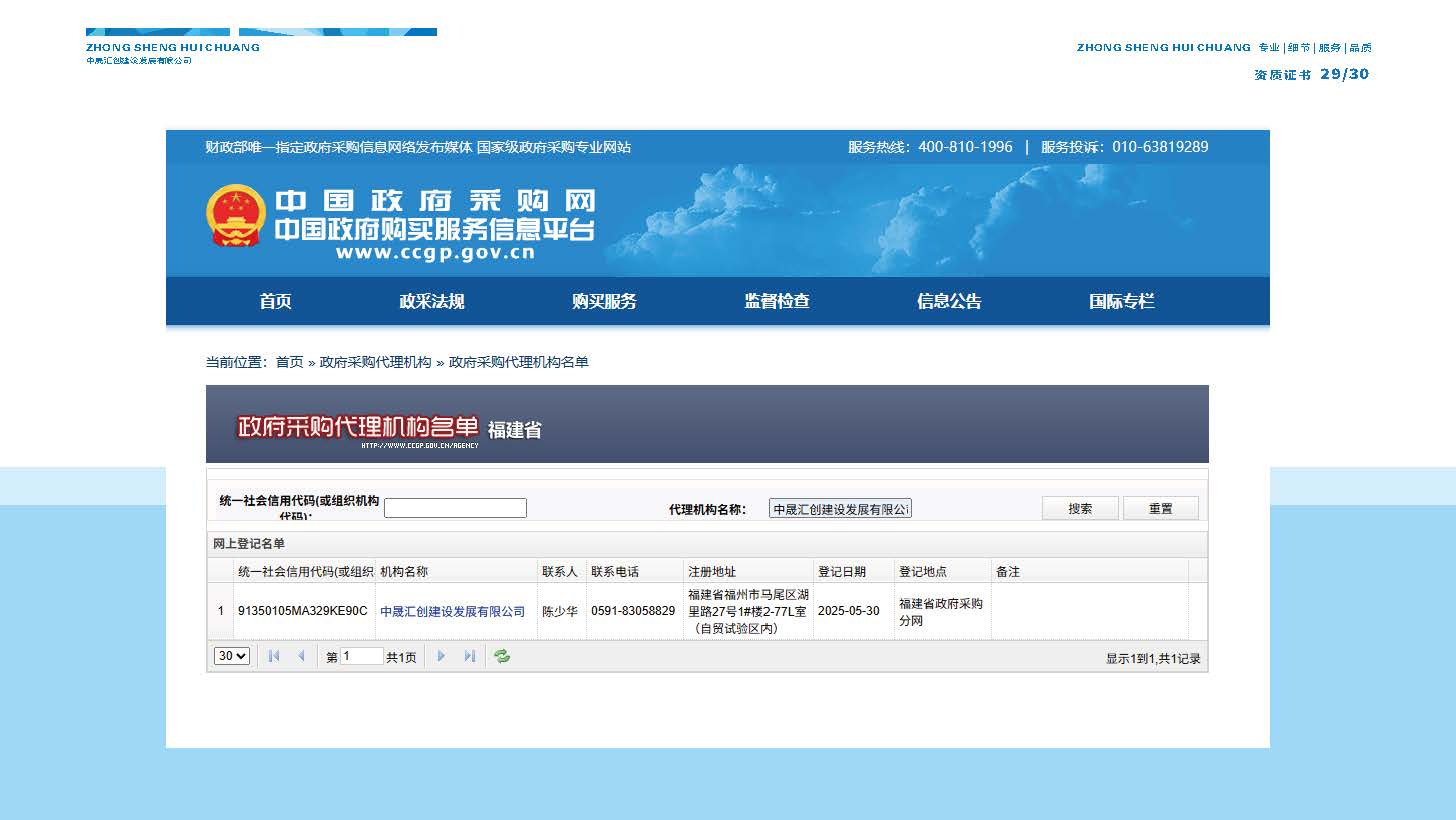Click the national emblem logo
Viewport: 1456px width, 820px height.
coord(235,215)
